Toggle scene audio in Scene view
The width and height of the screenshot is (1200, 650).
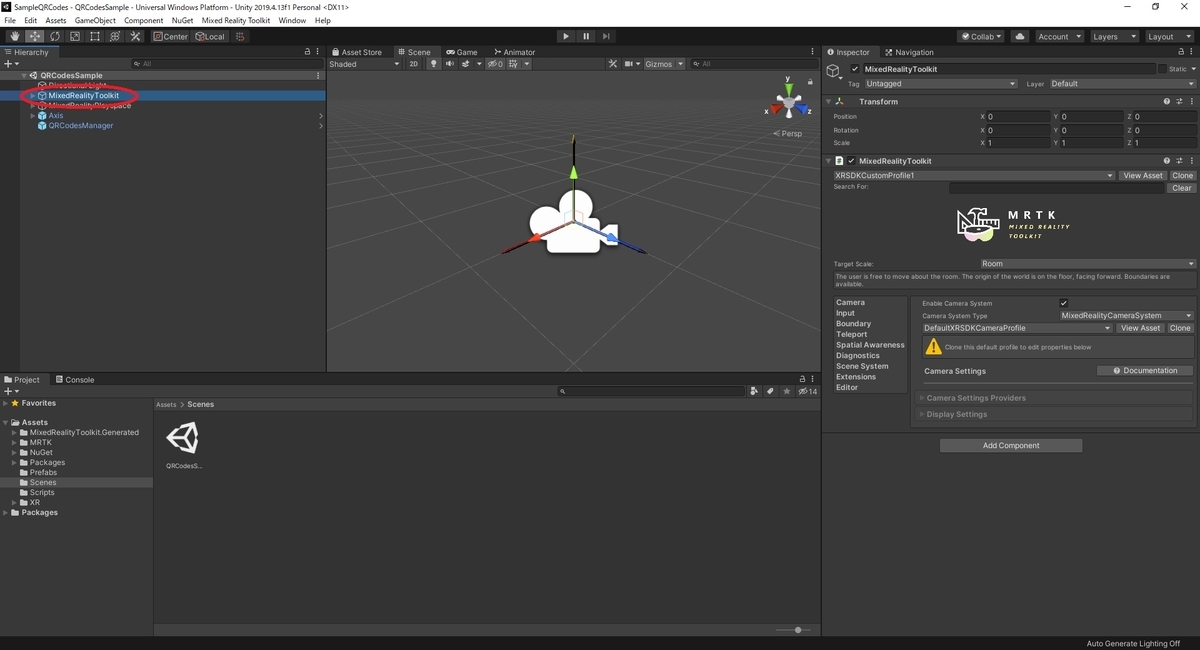[449, 64]
